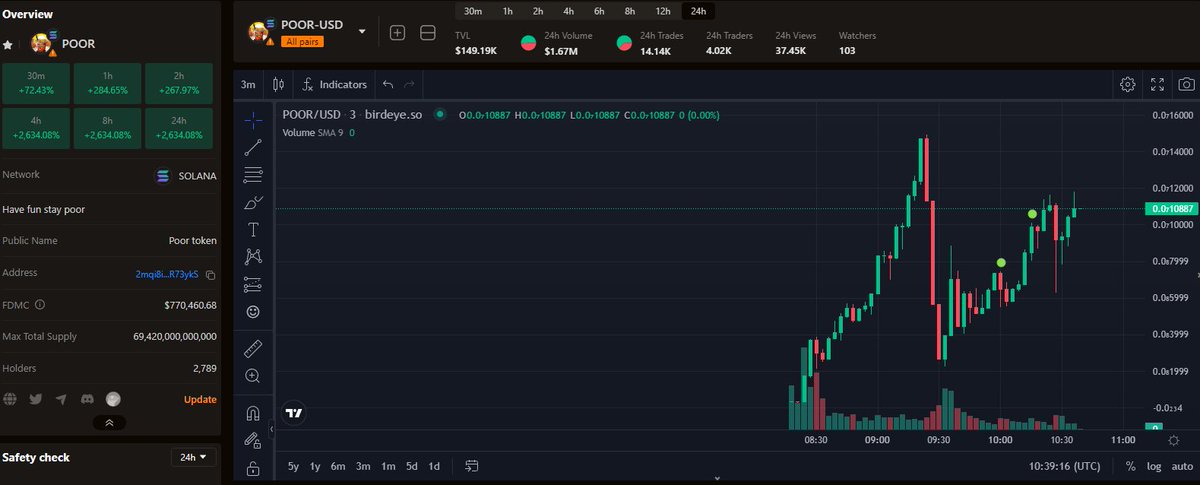Screen dimensions: 1200x485
Task: Select the 8h stats timeframe tab
Action: point(629,11)
